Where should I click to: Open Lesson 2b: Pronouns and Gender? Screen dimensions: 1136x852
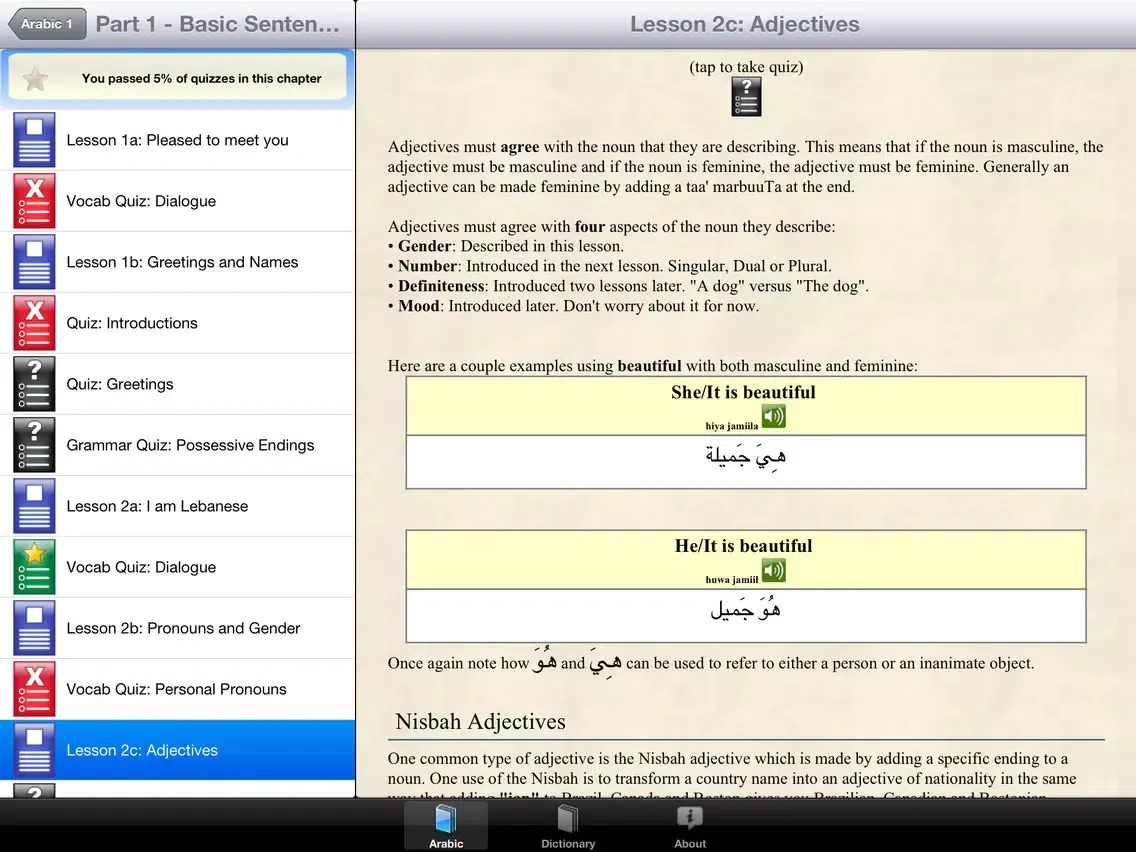pos(178,627)
